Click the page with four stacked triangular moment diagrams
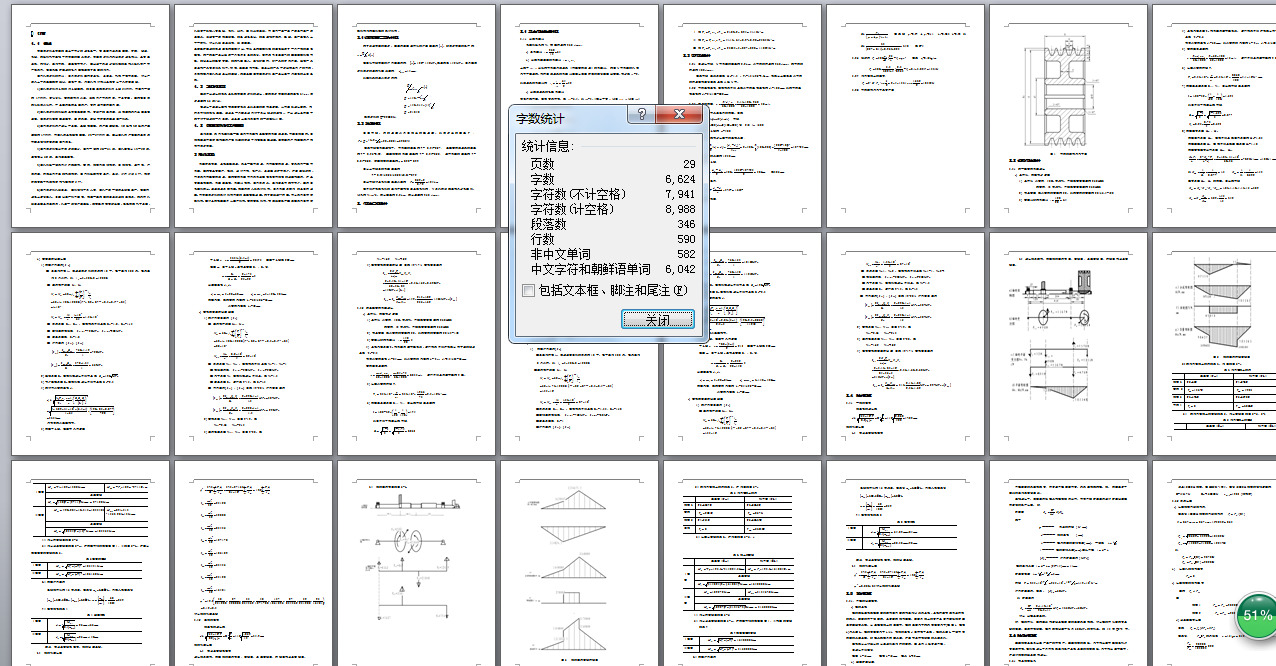 (x=579, y=563)
